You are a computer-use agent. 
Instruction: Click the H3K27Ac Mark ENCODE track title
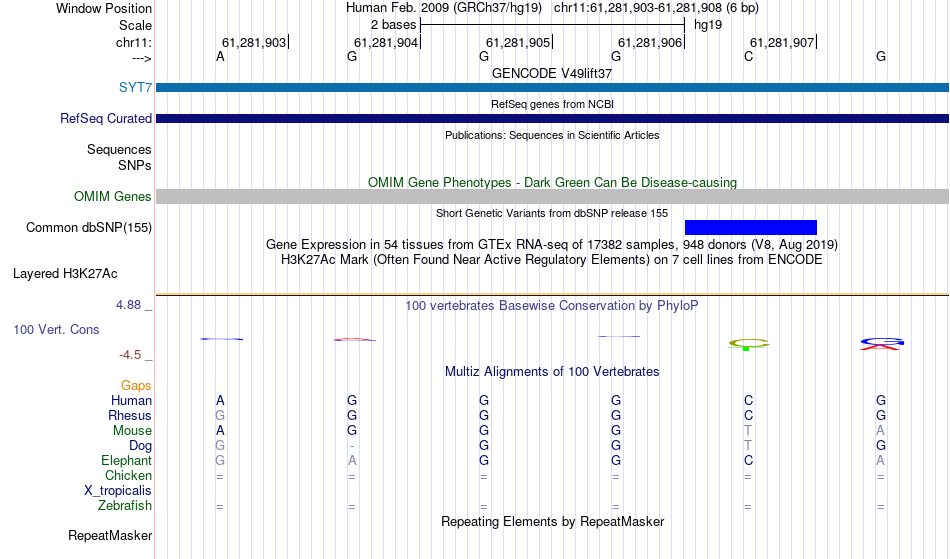(552, 259)
